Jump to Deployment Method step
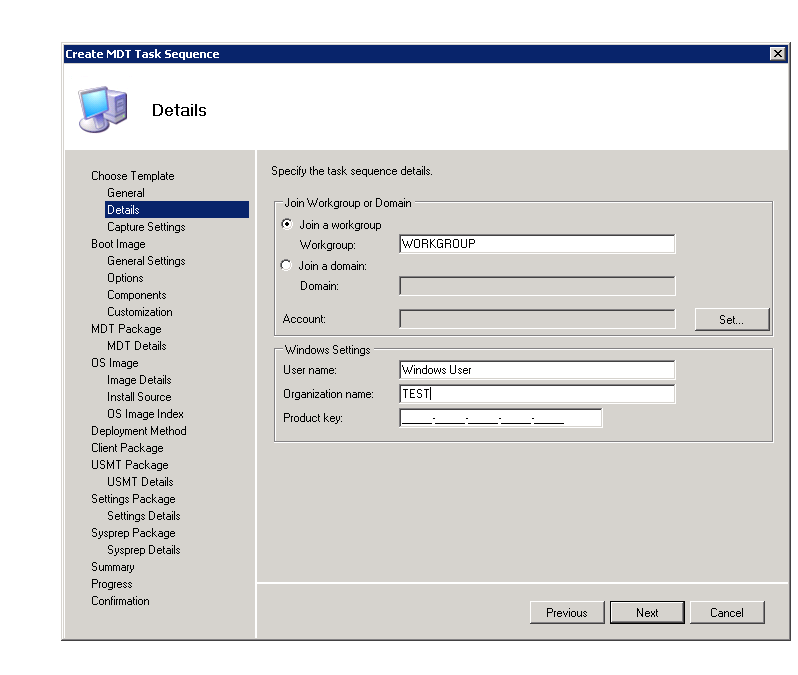 [138, 431]
